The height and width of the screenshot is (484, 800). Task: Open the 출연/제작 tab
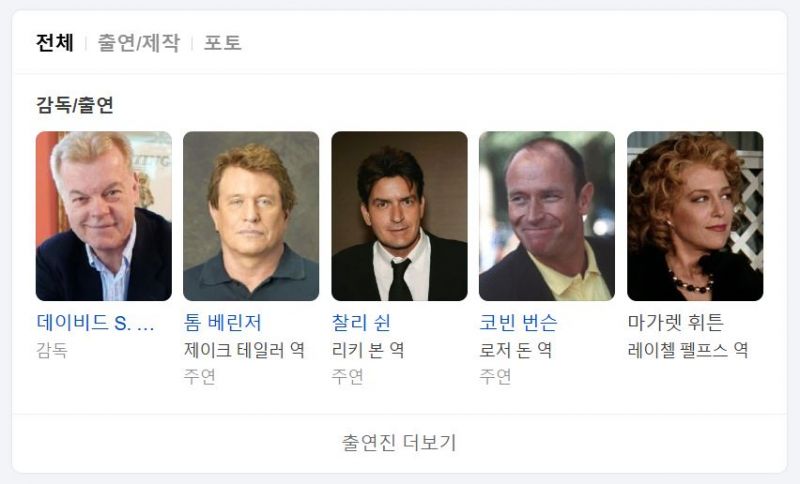[138, 43]
